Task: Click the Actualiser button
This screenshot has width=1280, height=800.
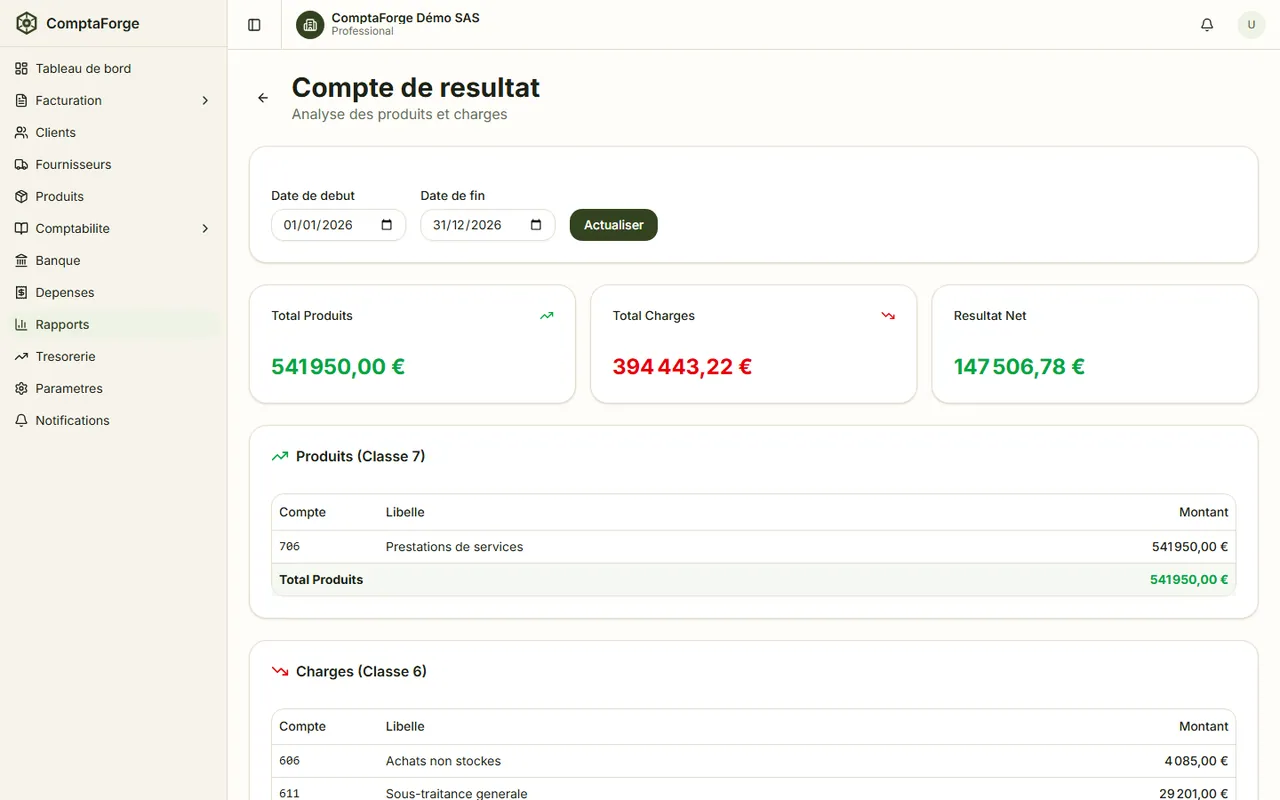Action: (x=614, y=225)
